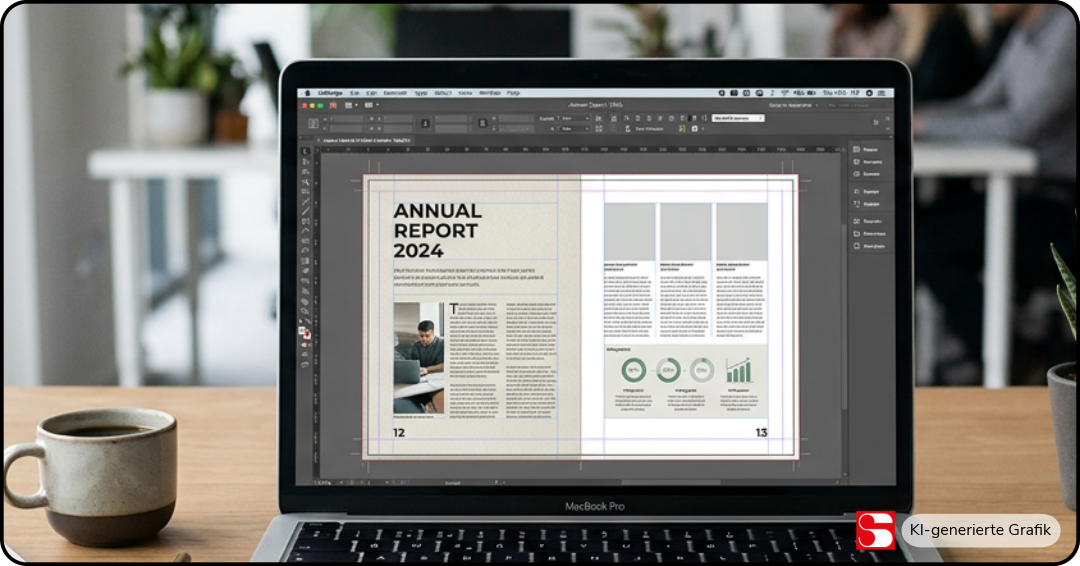The image size is (1080, 566).
Task: Click the menu bar clock
Action: coord(841,93)
